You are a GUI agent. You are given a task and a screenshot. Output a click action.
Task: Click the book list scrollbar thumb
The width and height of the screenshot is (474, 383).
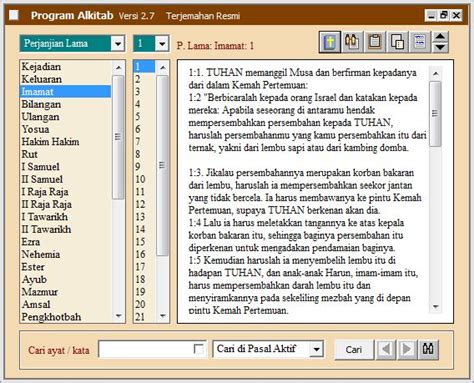118,137
